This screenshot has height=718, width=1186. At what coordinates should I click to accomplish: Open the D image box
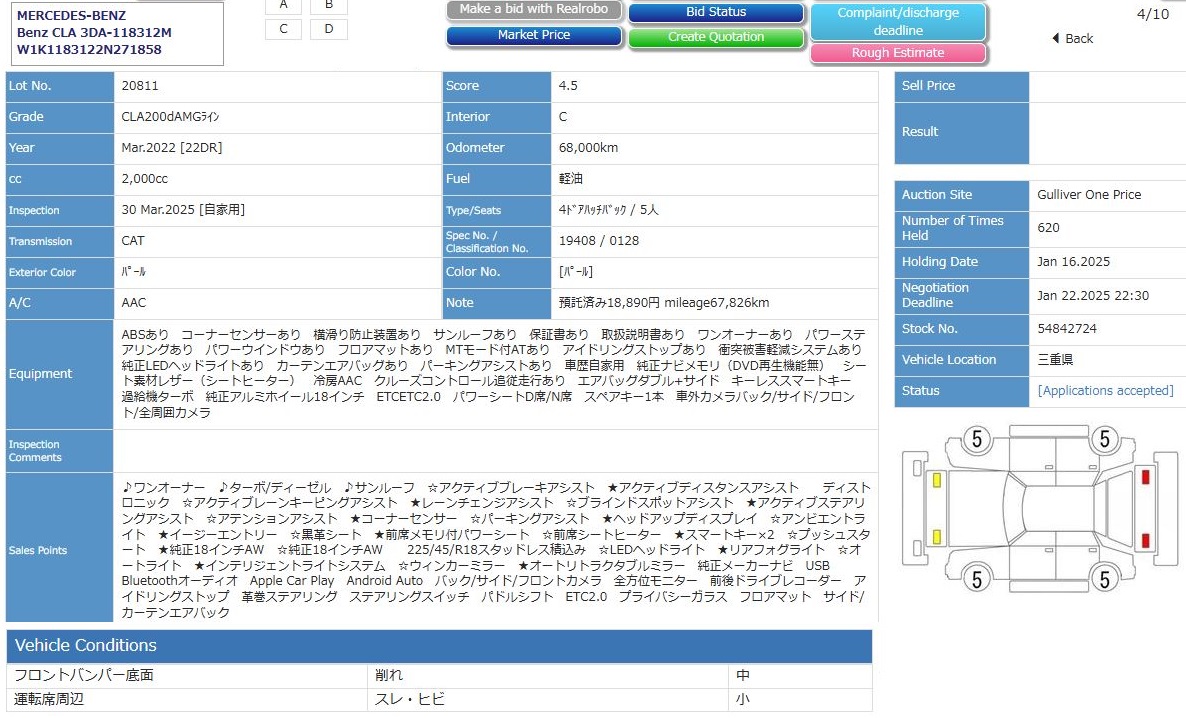(329, 28)
